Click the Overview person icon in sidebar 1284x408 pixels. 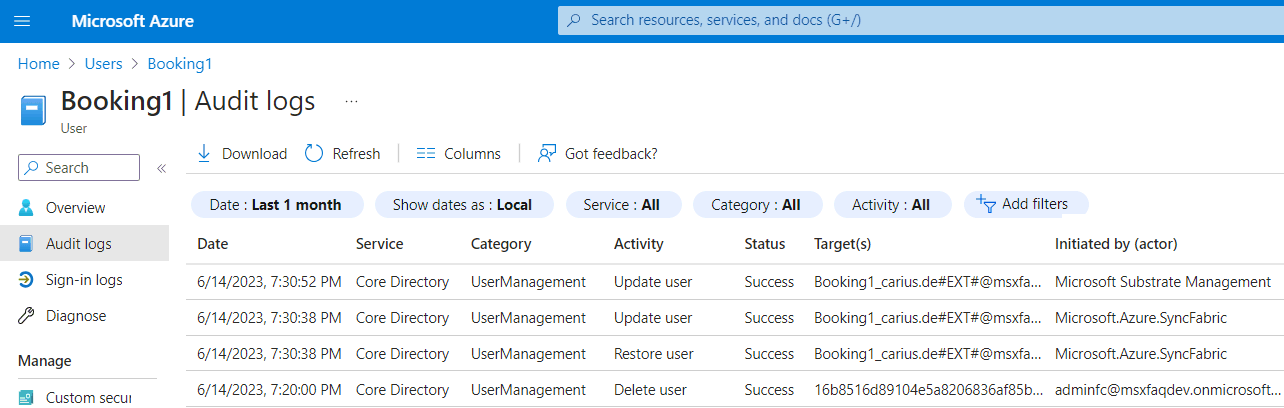coord(27,207)
